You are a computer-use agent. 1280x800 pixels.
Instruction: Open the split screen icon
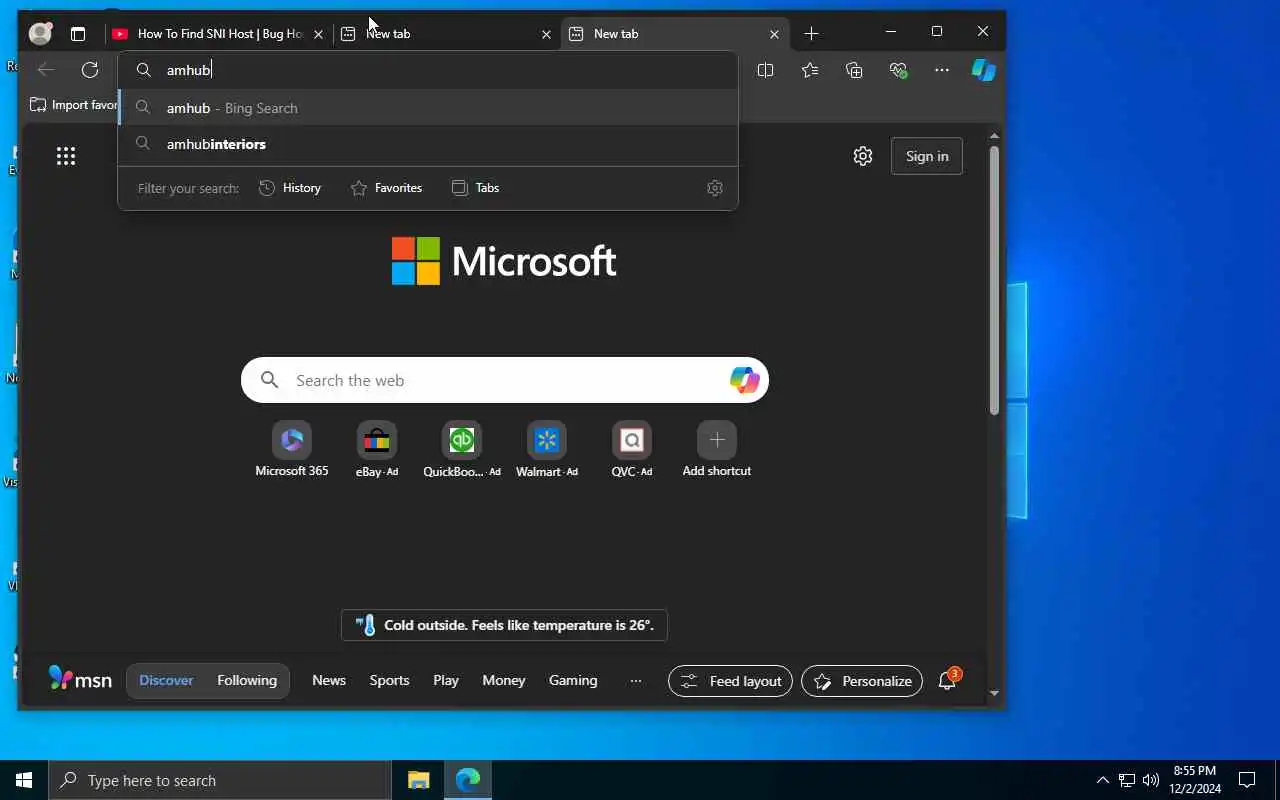[x=766, y=70]
